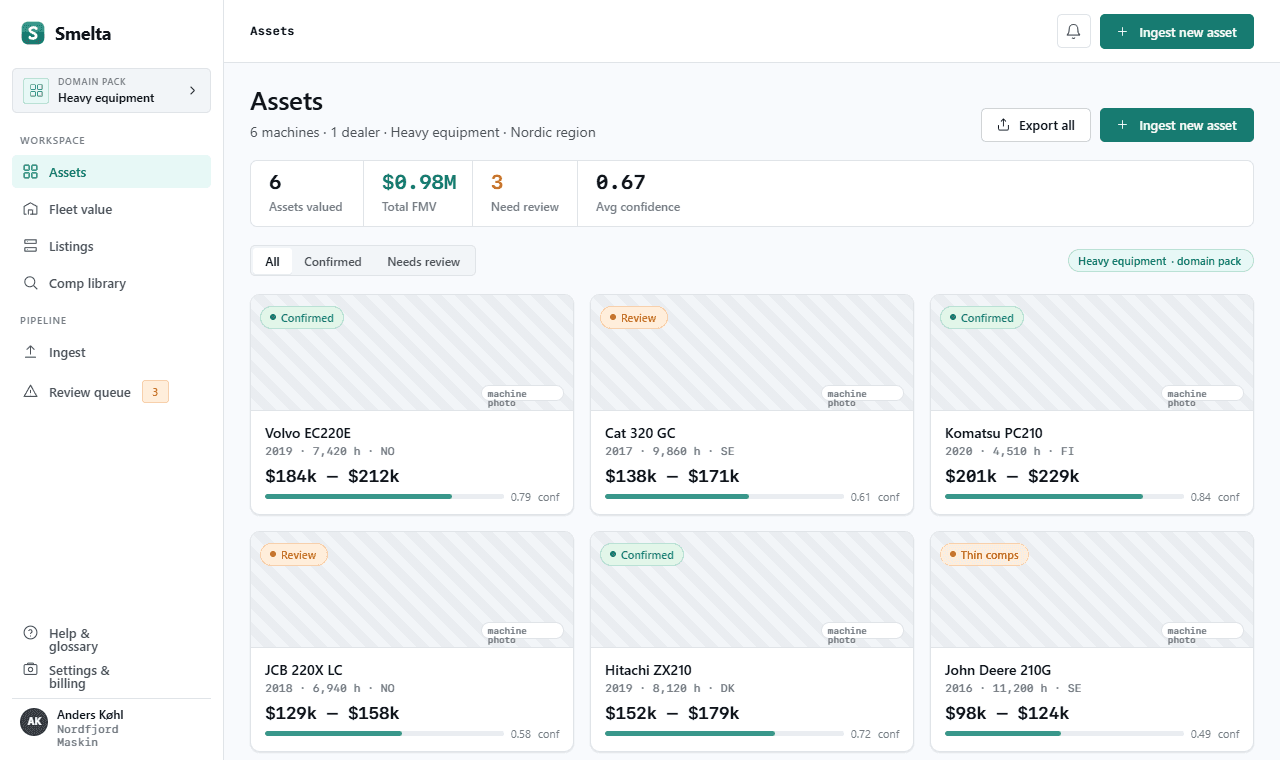Open Settings & billing

[112, 677]
